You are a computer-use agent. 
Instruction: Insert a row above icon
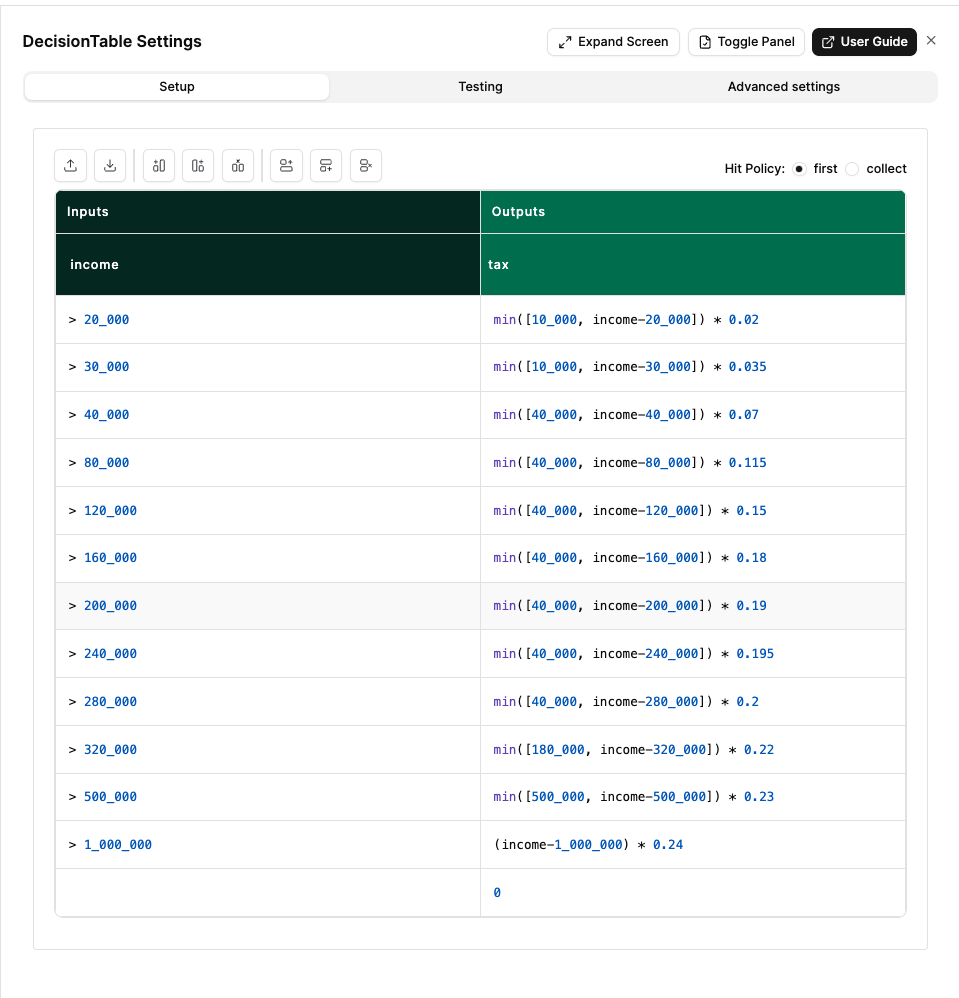286,165
